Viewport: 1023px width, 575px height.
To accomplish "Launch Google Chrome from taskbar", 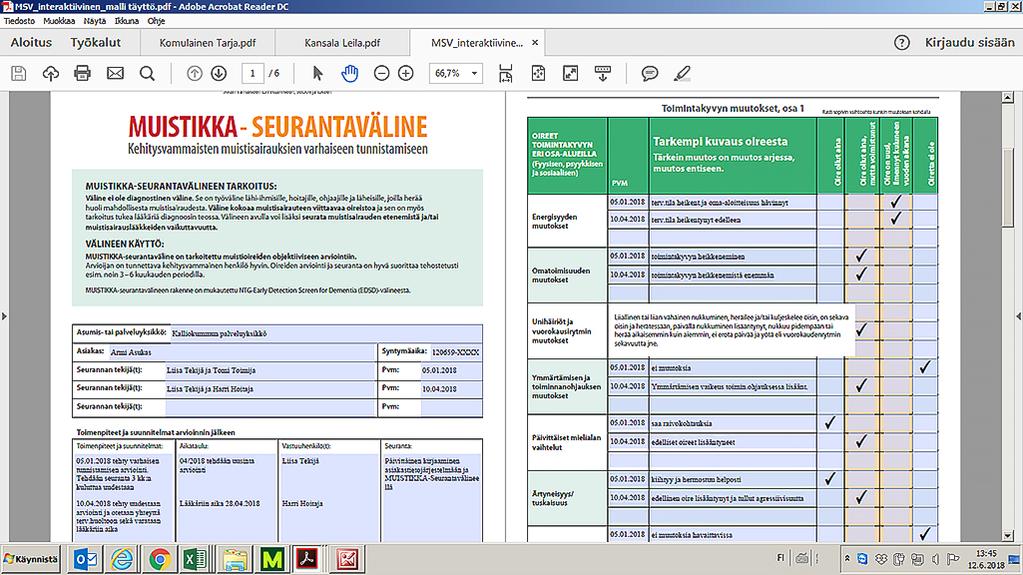I will pyautogui.click(x=159, y=559).
